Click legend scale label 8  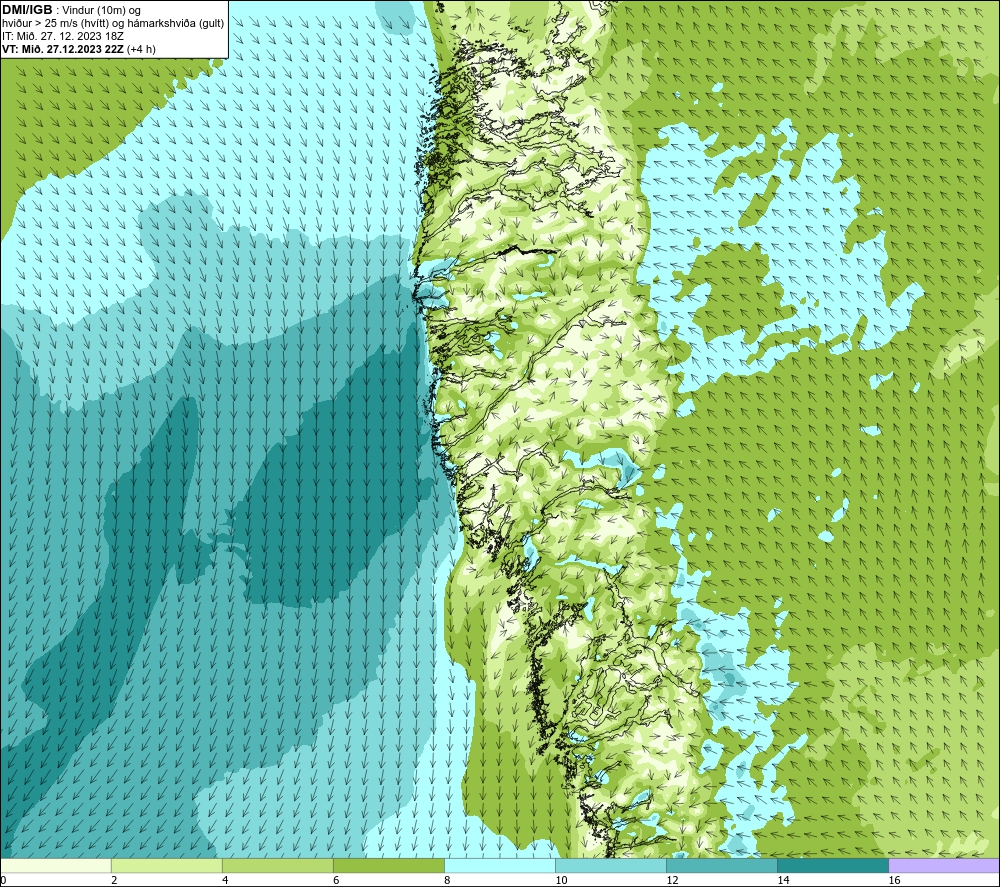(447, 881)
